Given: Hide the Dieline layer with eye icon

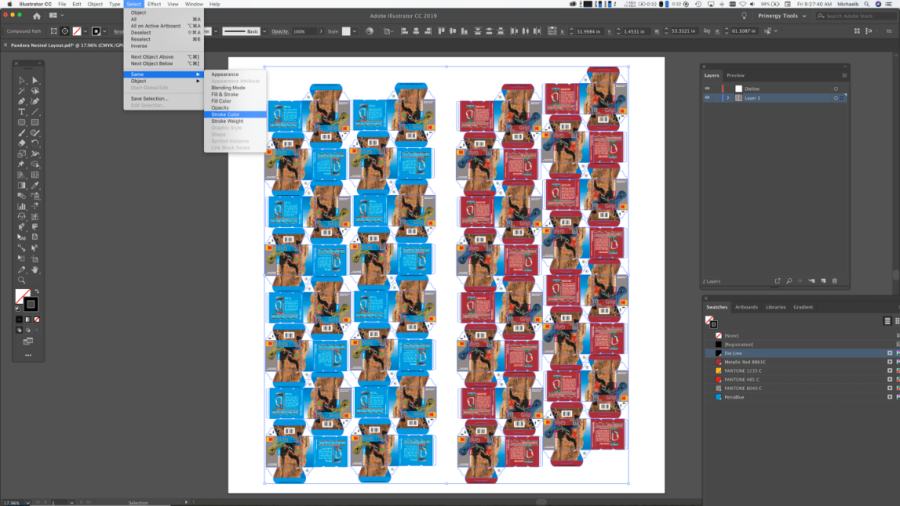Looking at the screenshot, I should coord(708,88).
